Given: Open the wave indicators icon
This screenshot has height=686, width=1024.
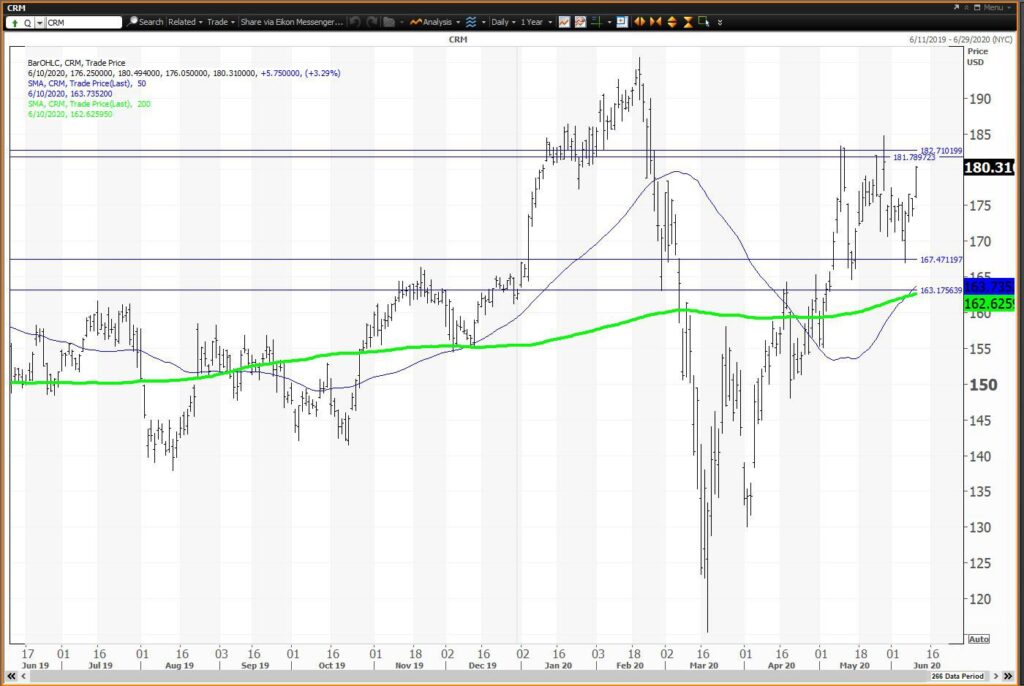Looking at the screenshot, I should pyautogui.click(x=471, y=22).
